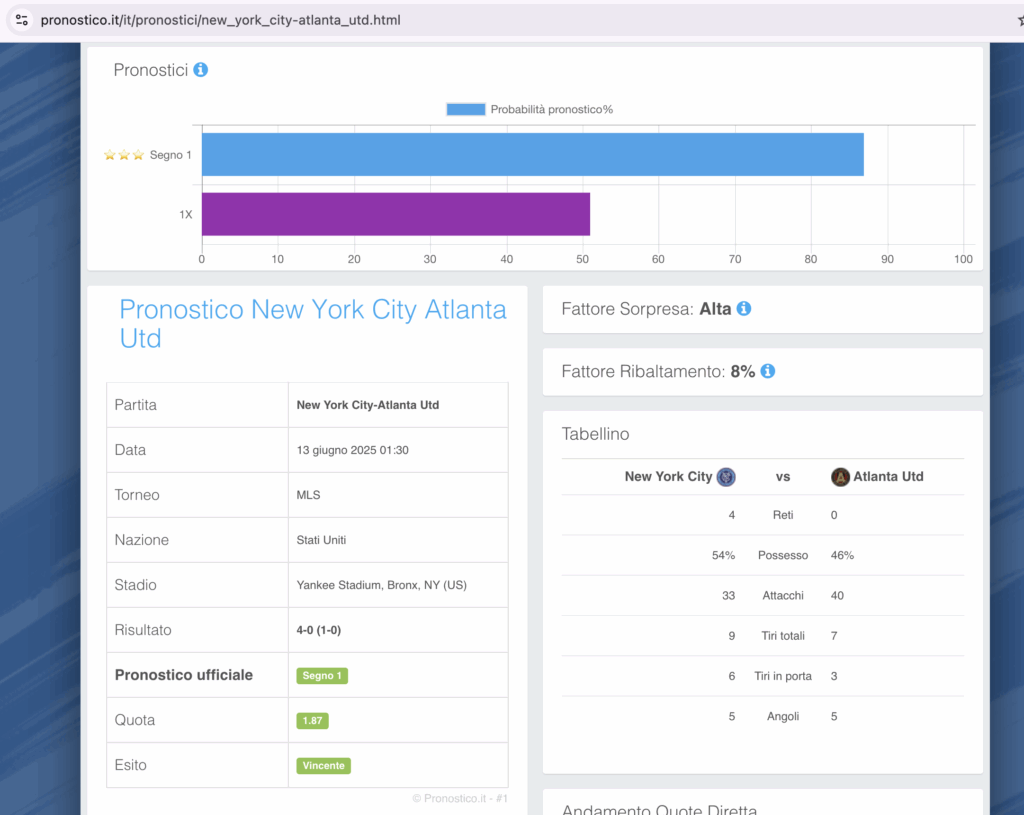Click the 'Fattore Ribaltamento: 8%' text
Screen dimensions: 1024x815
(x=658, y=372)
